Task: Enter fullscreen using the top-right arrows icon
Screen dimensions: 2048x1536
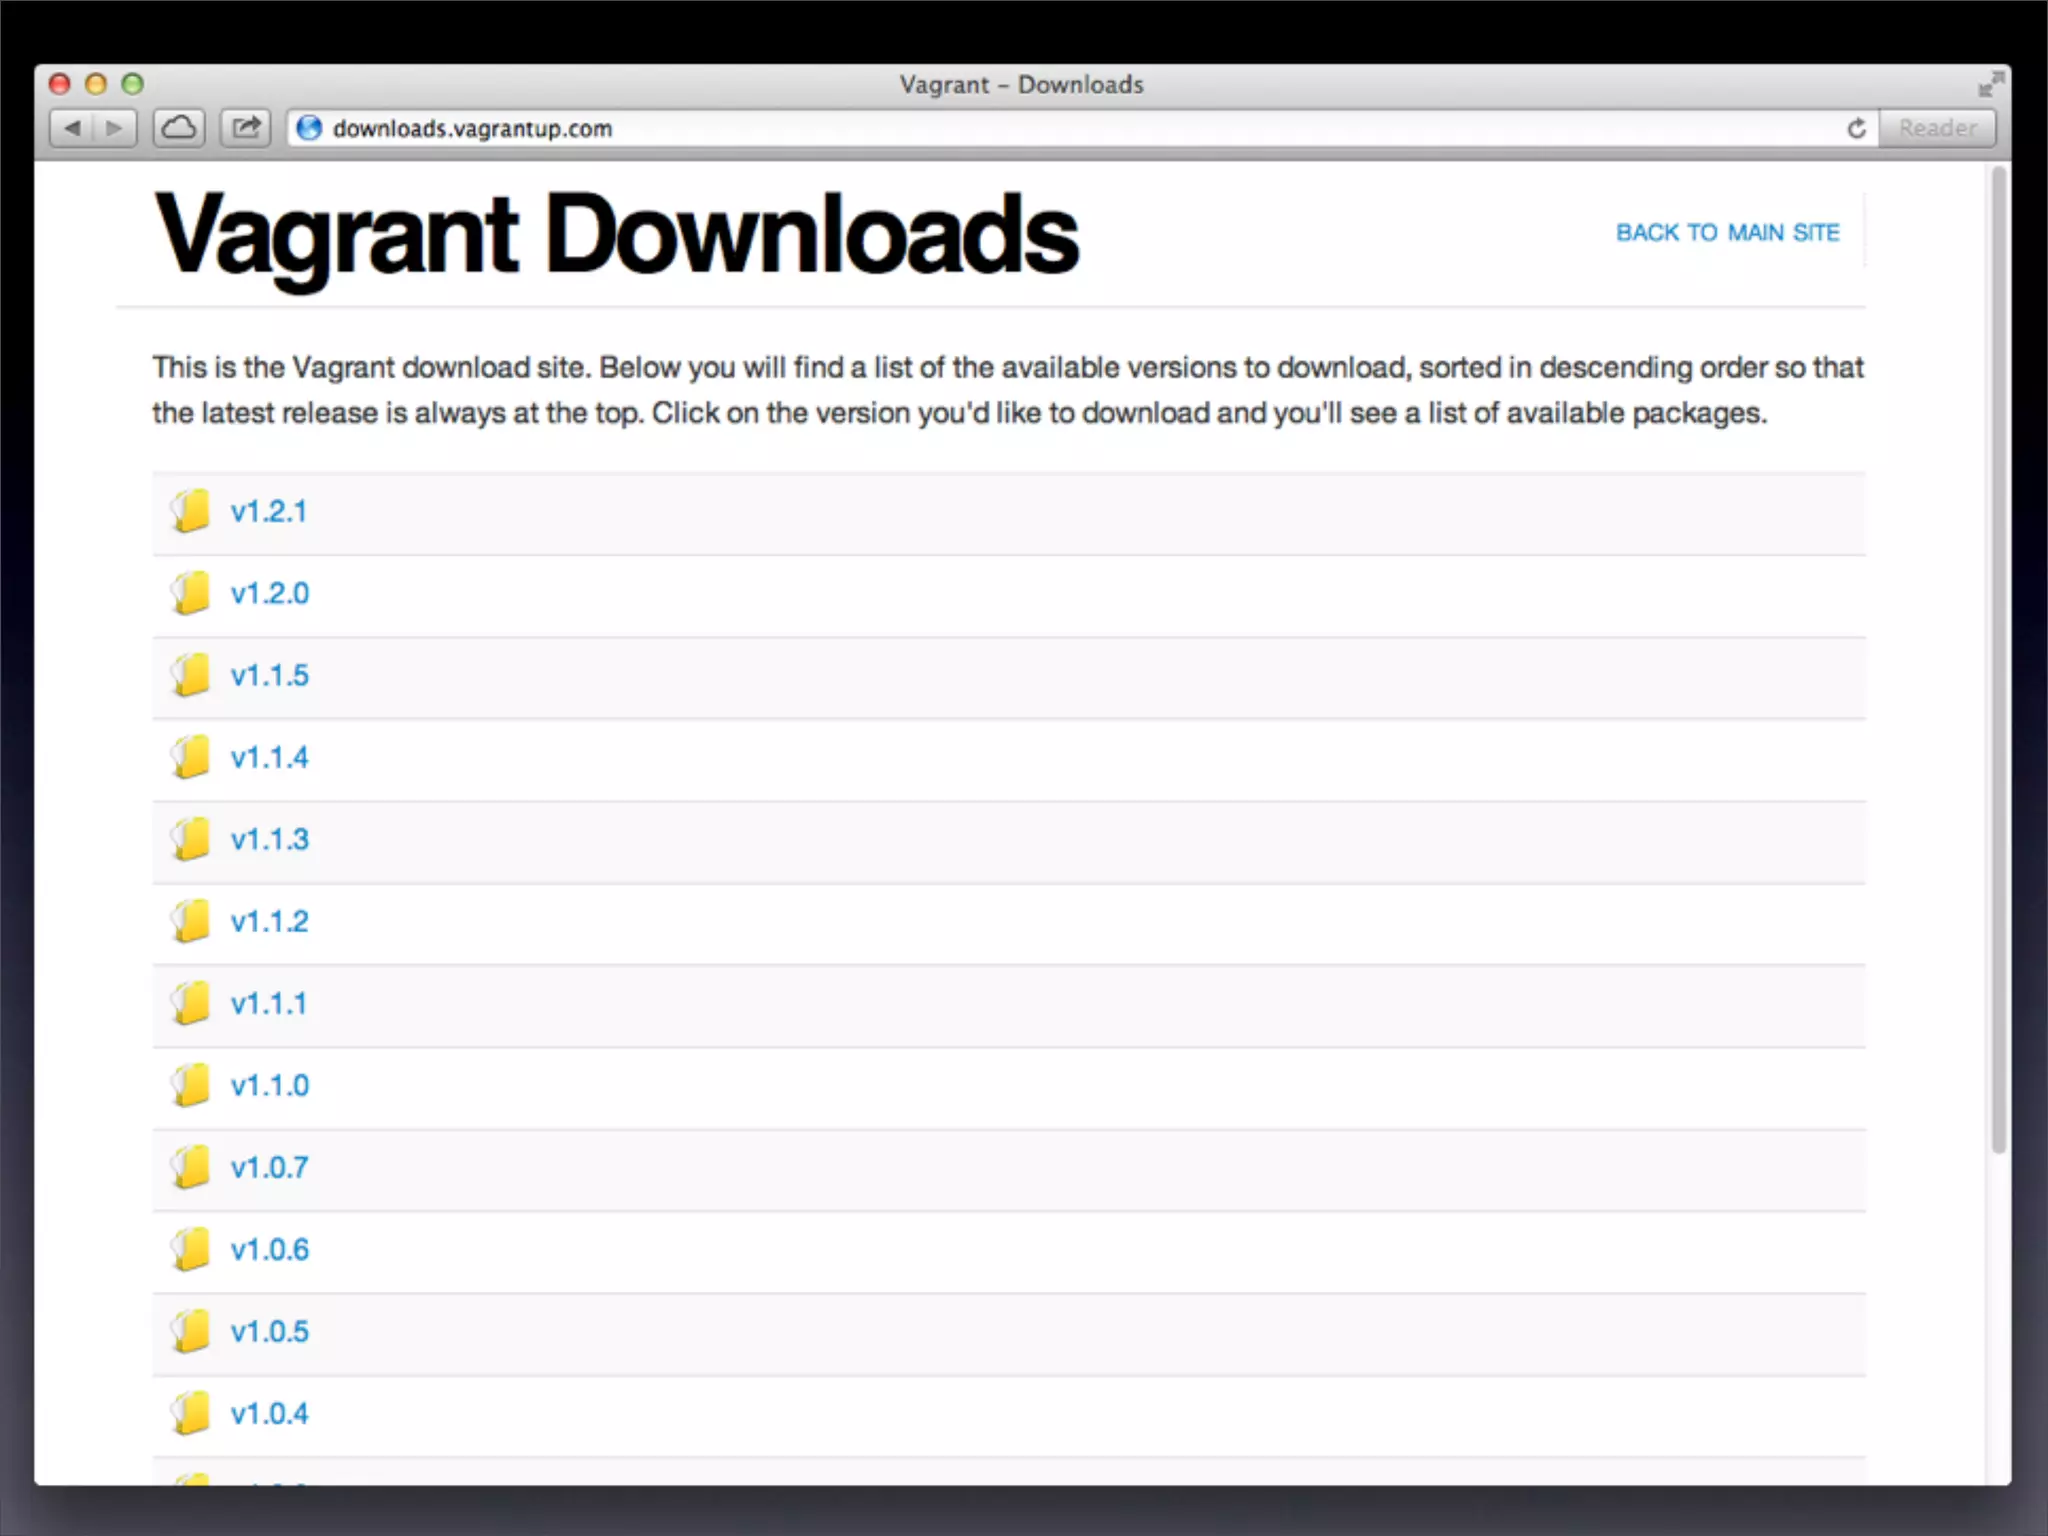Action: pos(1990,84)
